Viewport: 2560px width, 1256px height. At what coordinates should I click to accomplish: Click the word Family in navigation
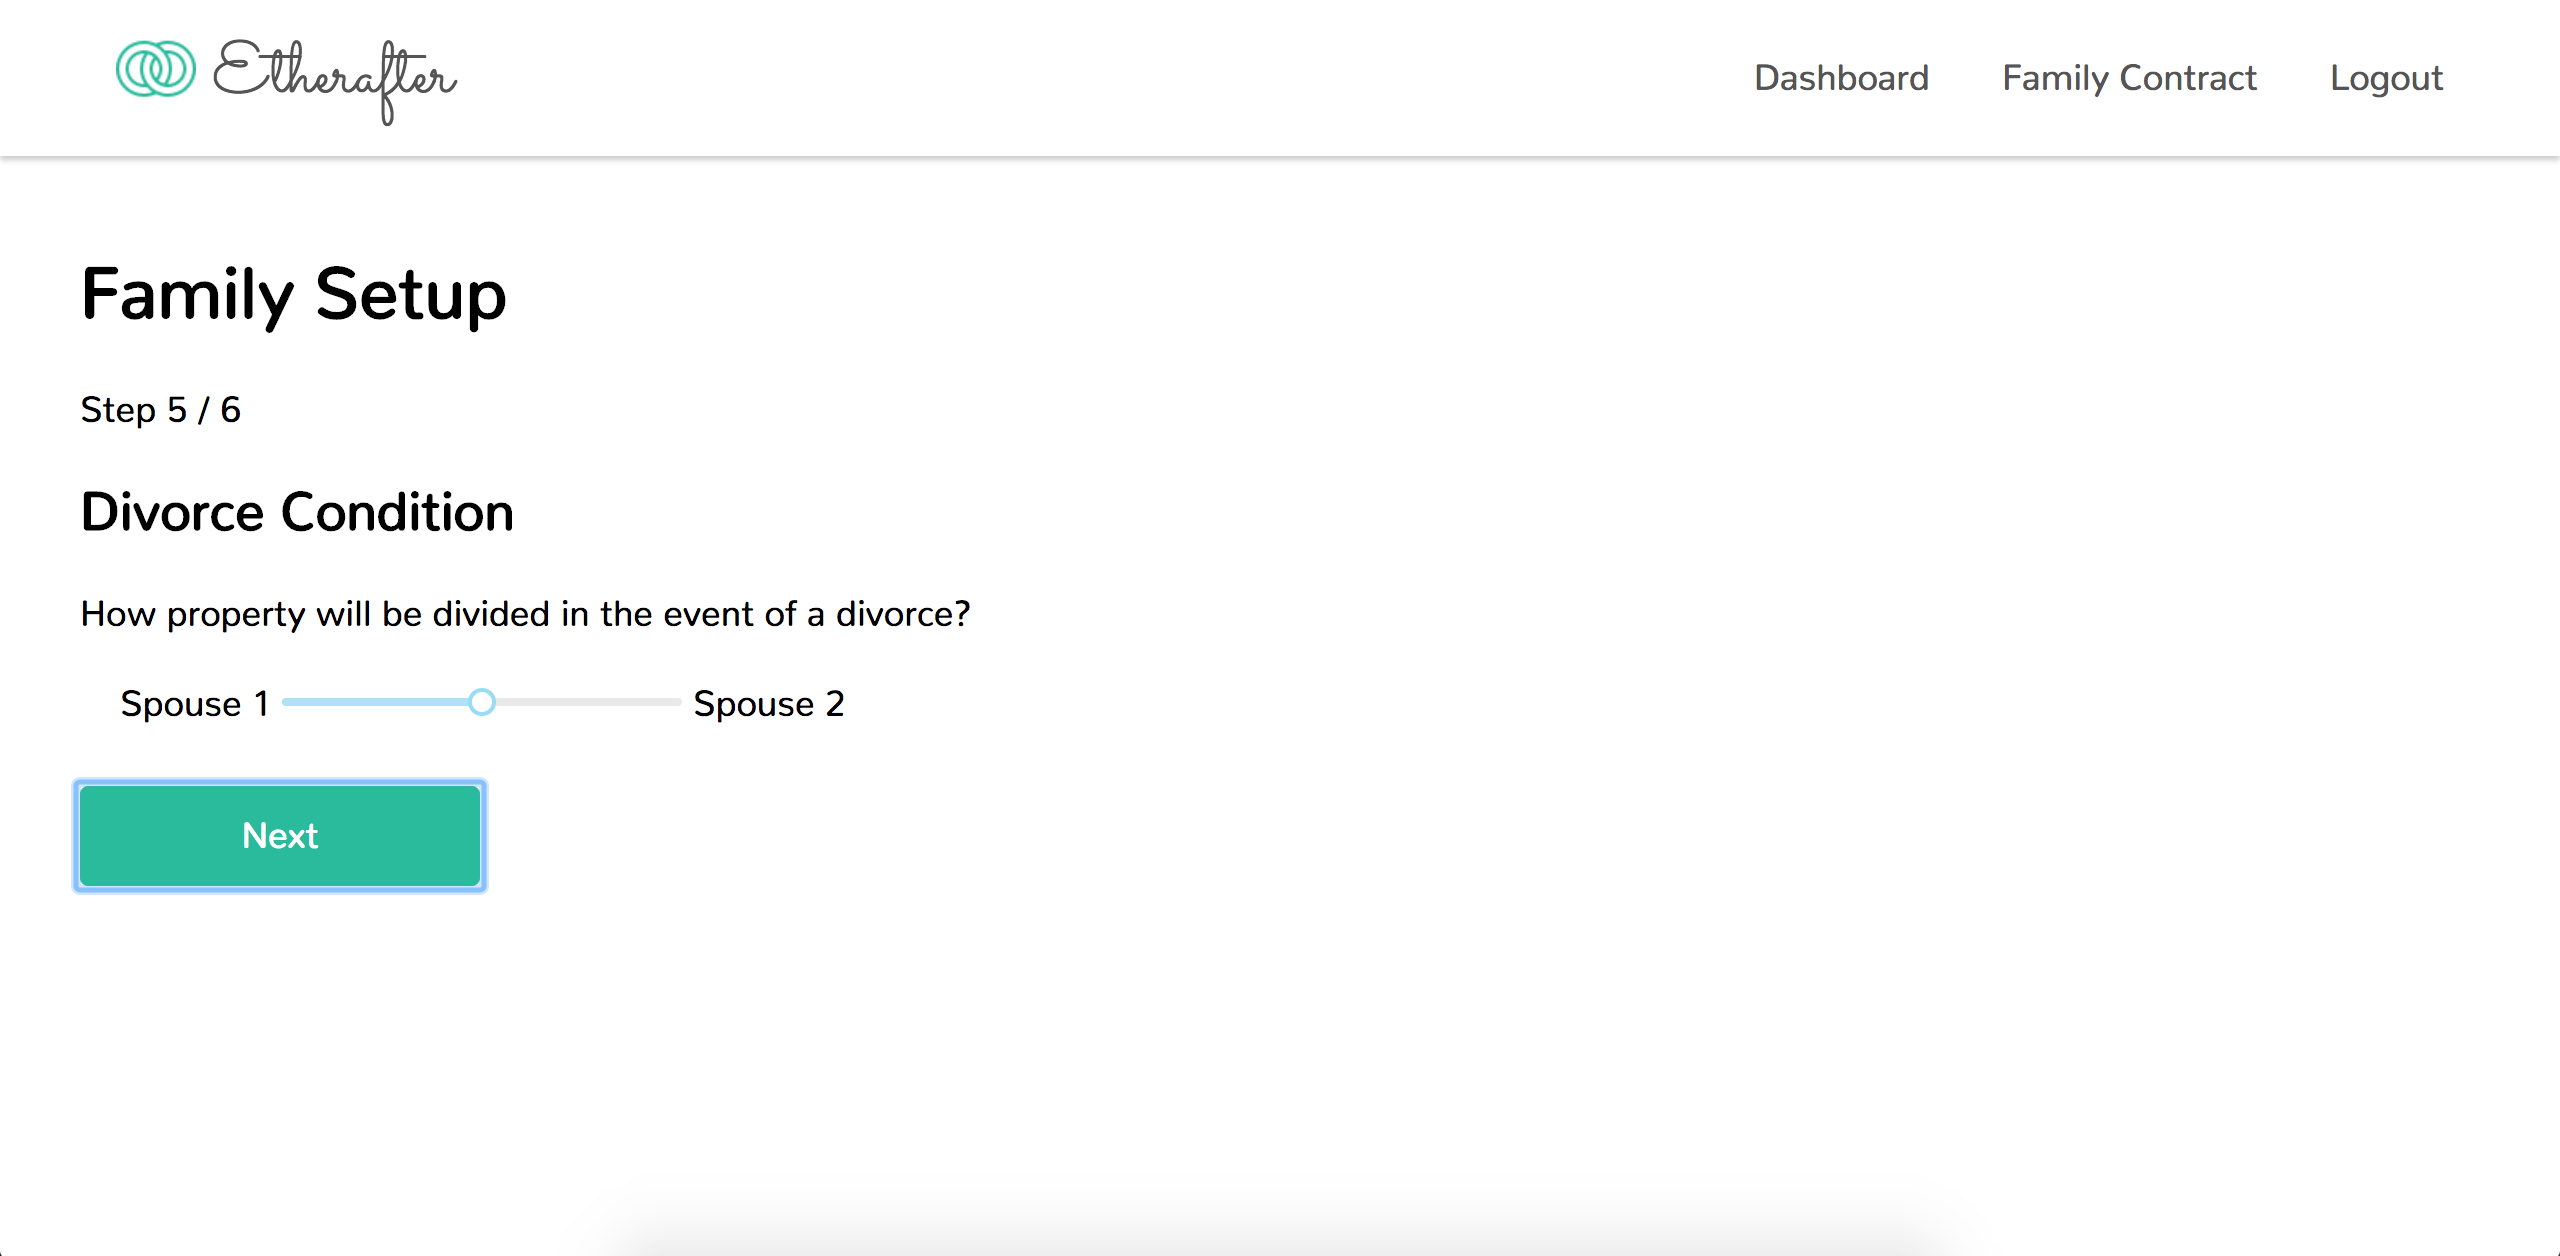point(2055,78)
